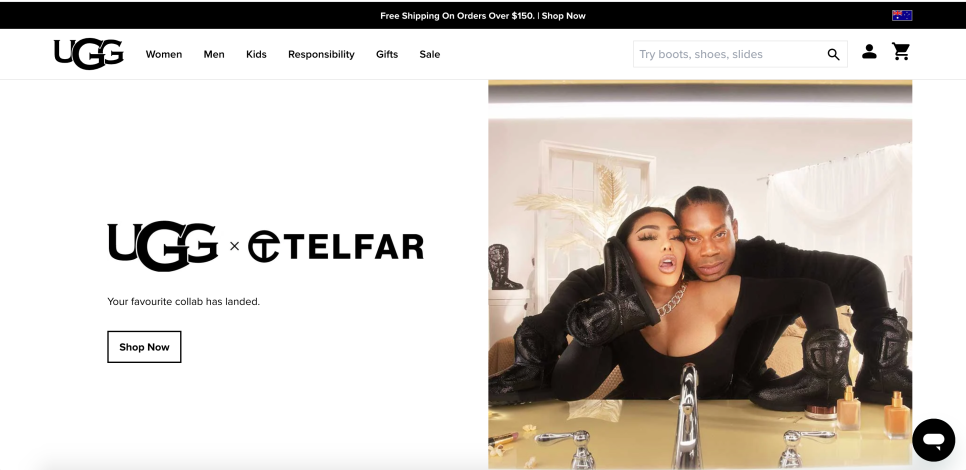The height and width of the screenshot is (470, 966).
Task: Open the account profile icon
Action: (869, 52)
